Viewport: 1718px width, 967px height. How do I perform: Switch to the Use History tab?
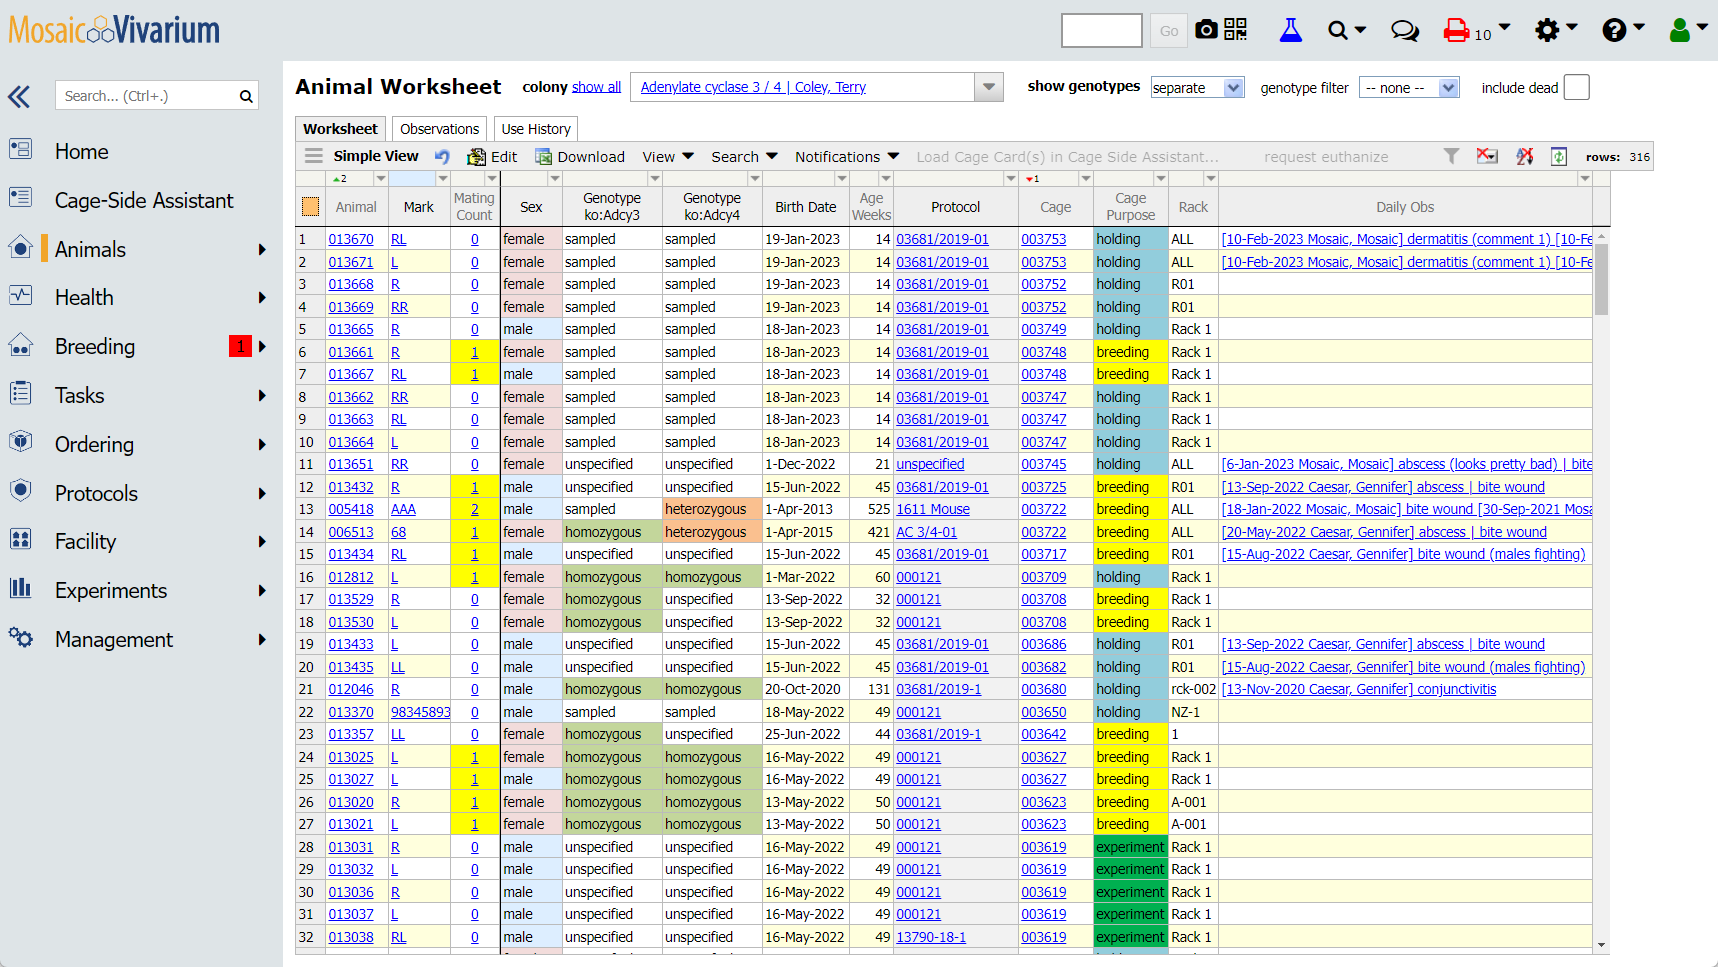536,129
